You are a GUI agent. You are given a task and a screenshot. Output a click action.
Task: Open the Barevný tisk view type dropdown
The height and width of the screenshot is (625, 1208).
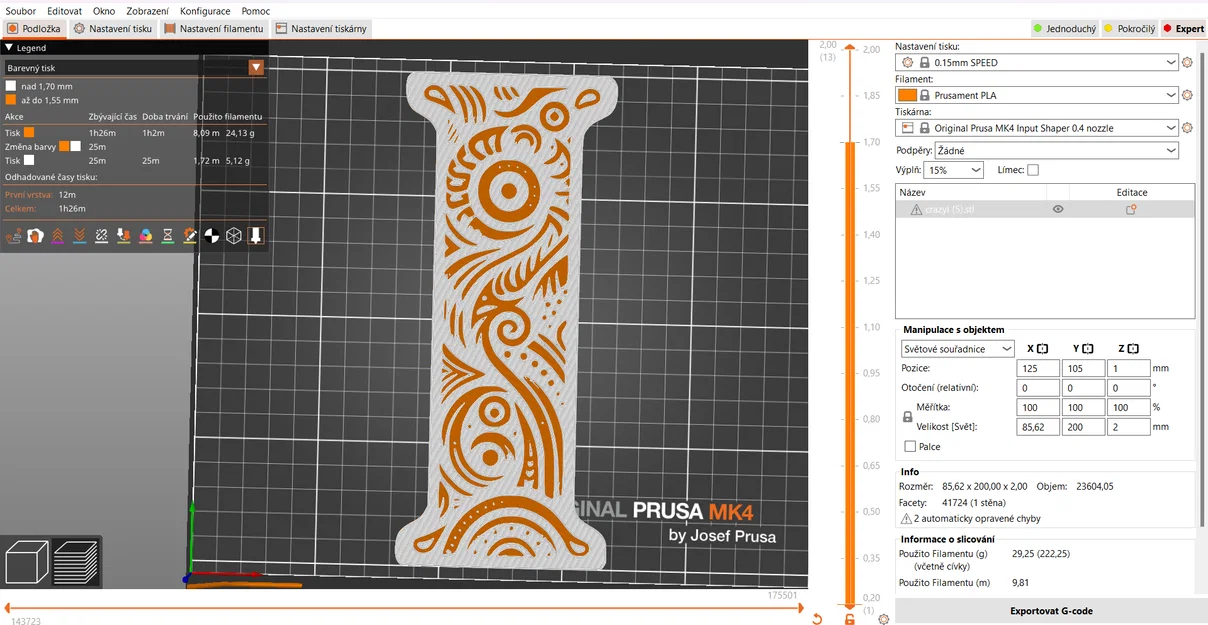coord(135,68)
